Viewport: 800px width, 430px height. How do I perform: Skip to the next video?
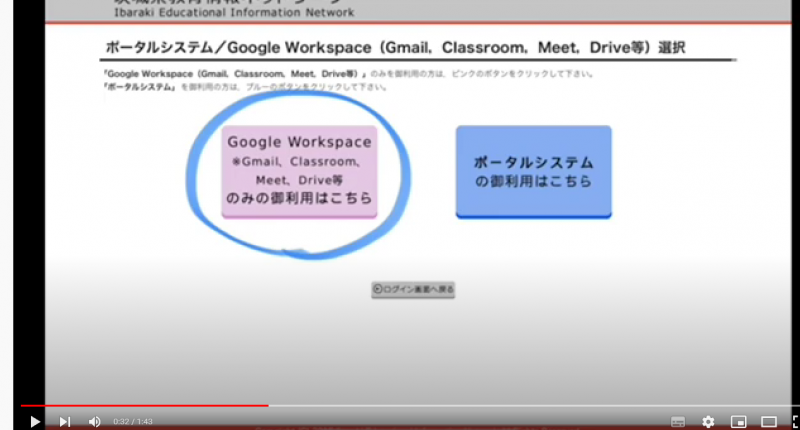pos(65,422)
